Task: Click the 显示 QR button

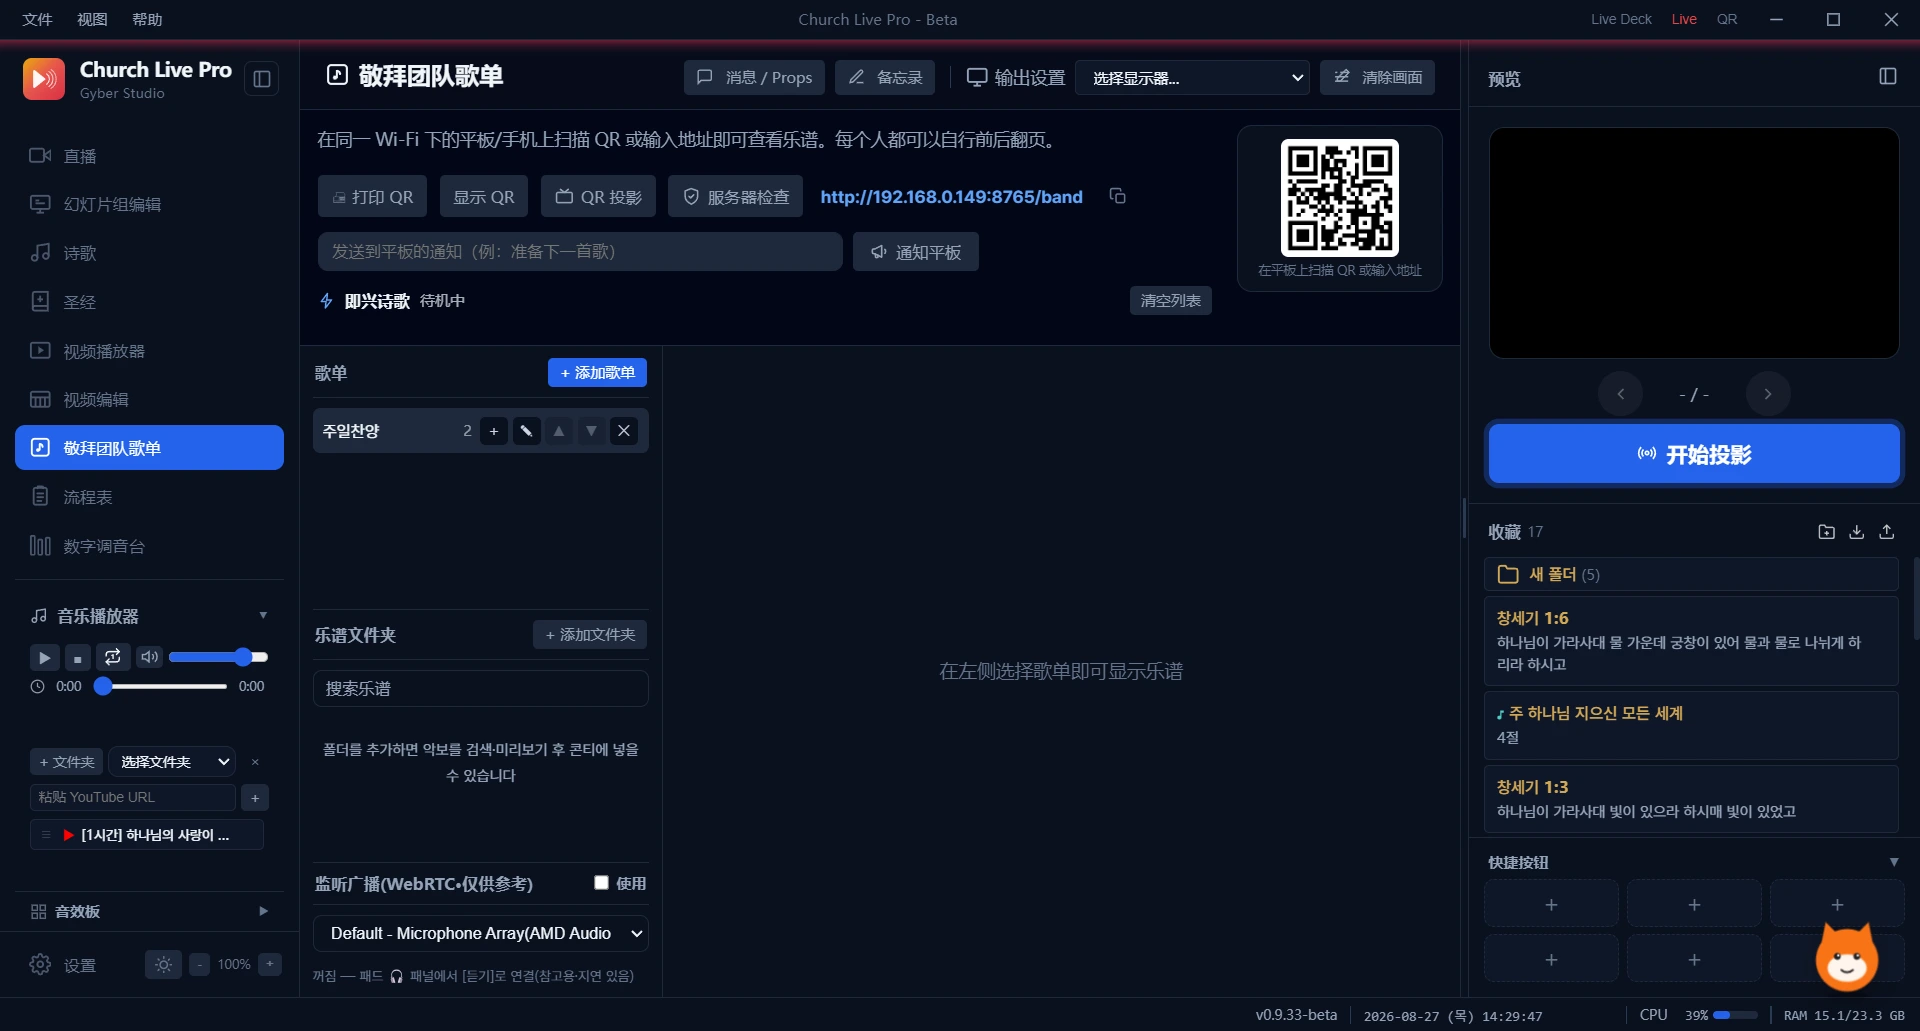Action: [x=484, y=197]
